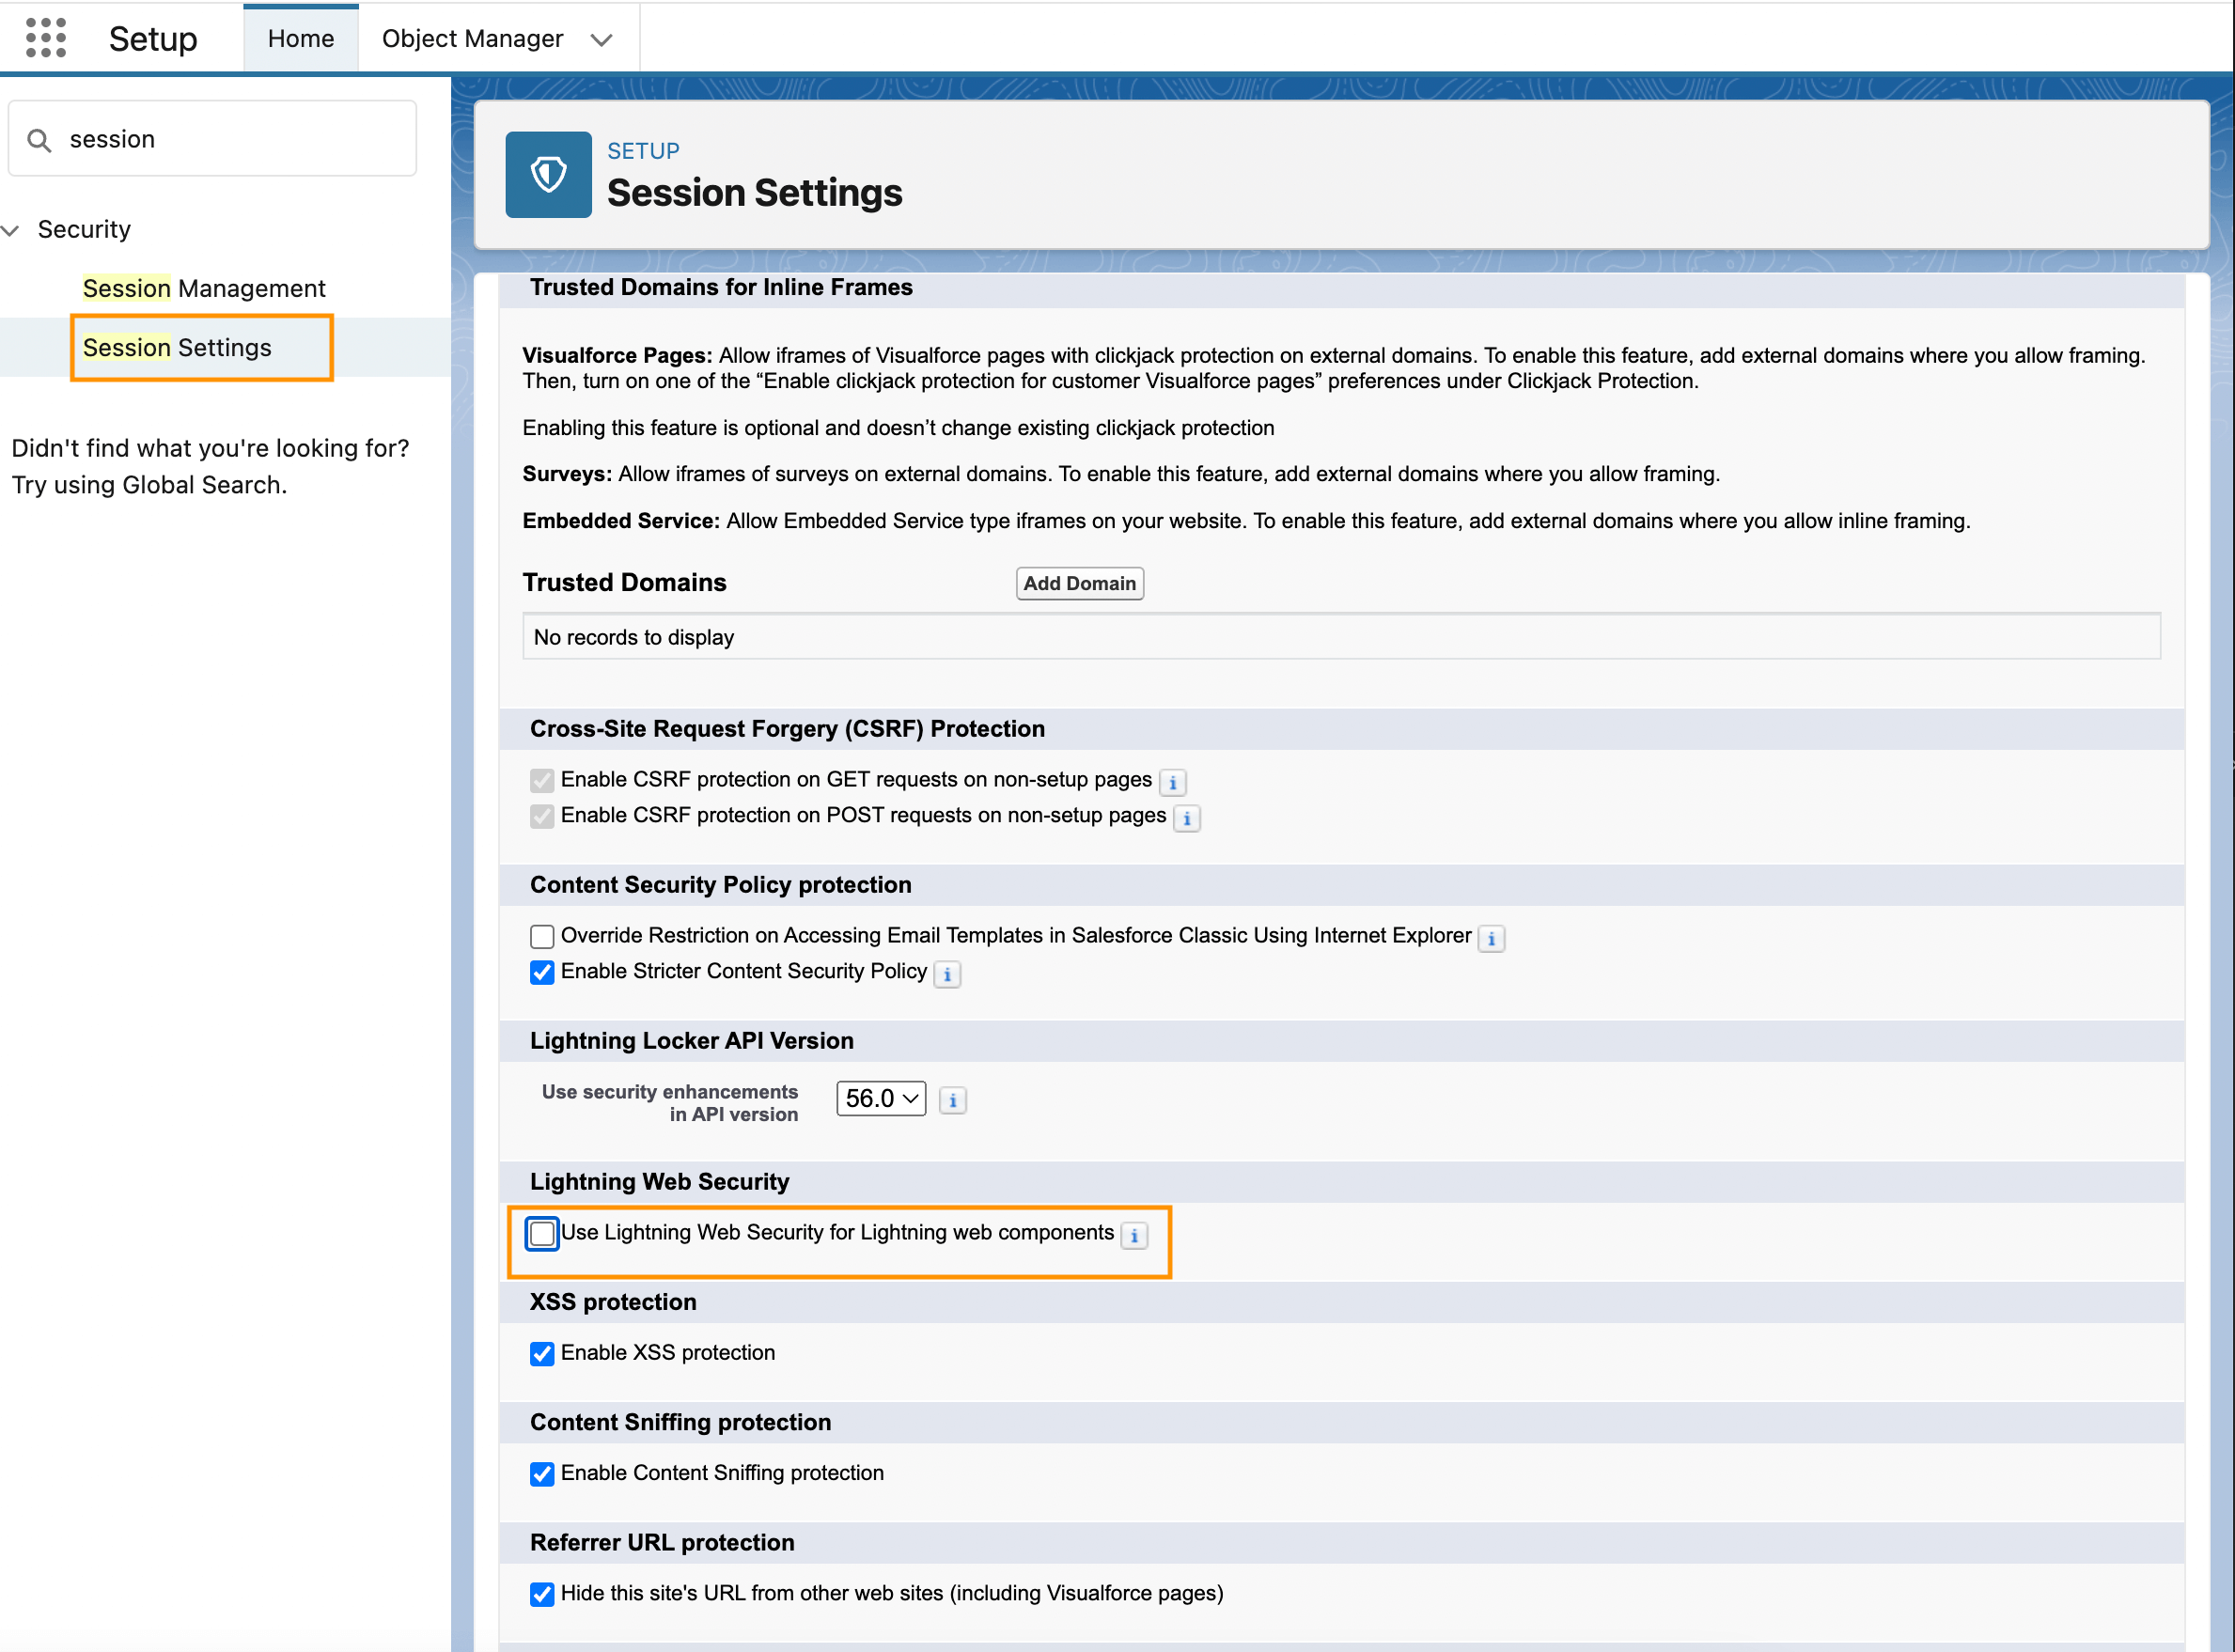Click the Didn't find what you're looking for text

point(210,448)
